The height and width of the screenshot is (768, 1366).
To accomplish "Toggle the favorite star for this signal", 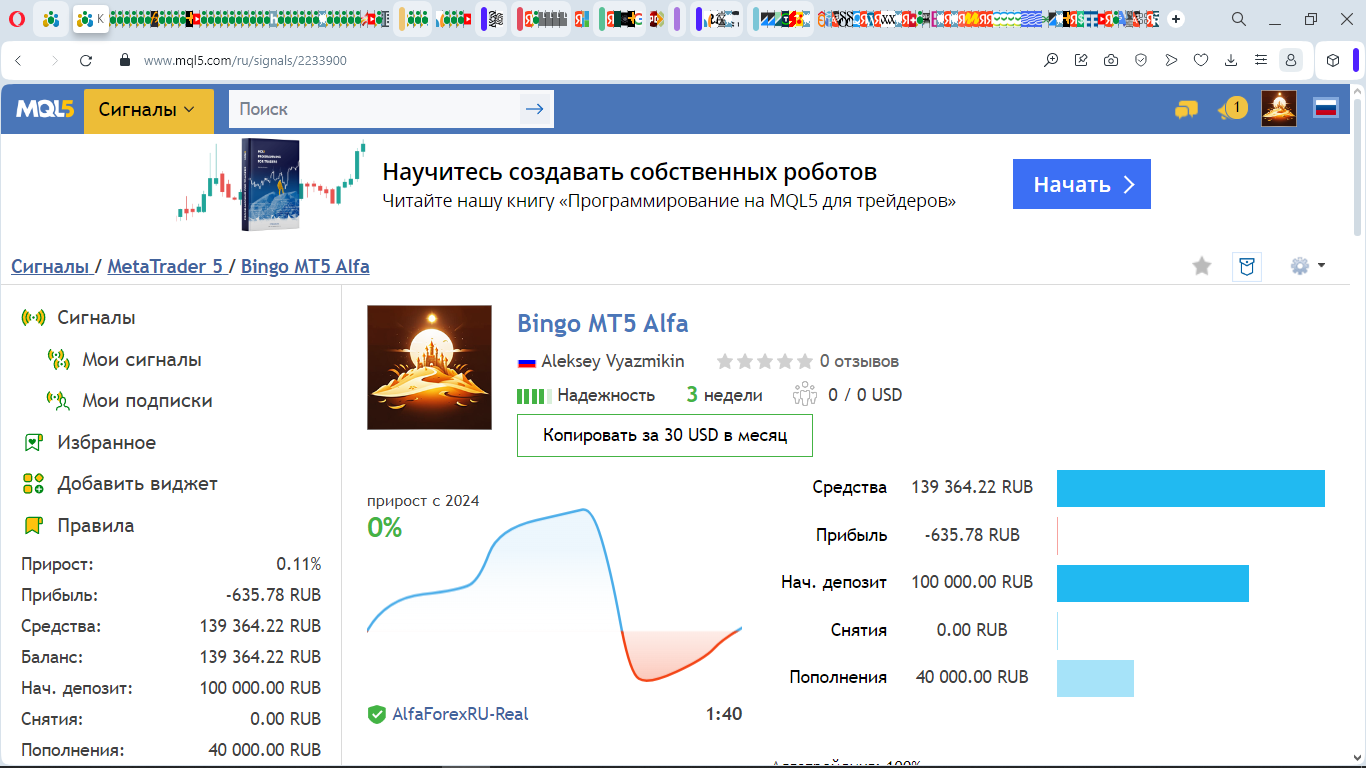I will click(1202, 266).
